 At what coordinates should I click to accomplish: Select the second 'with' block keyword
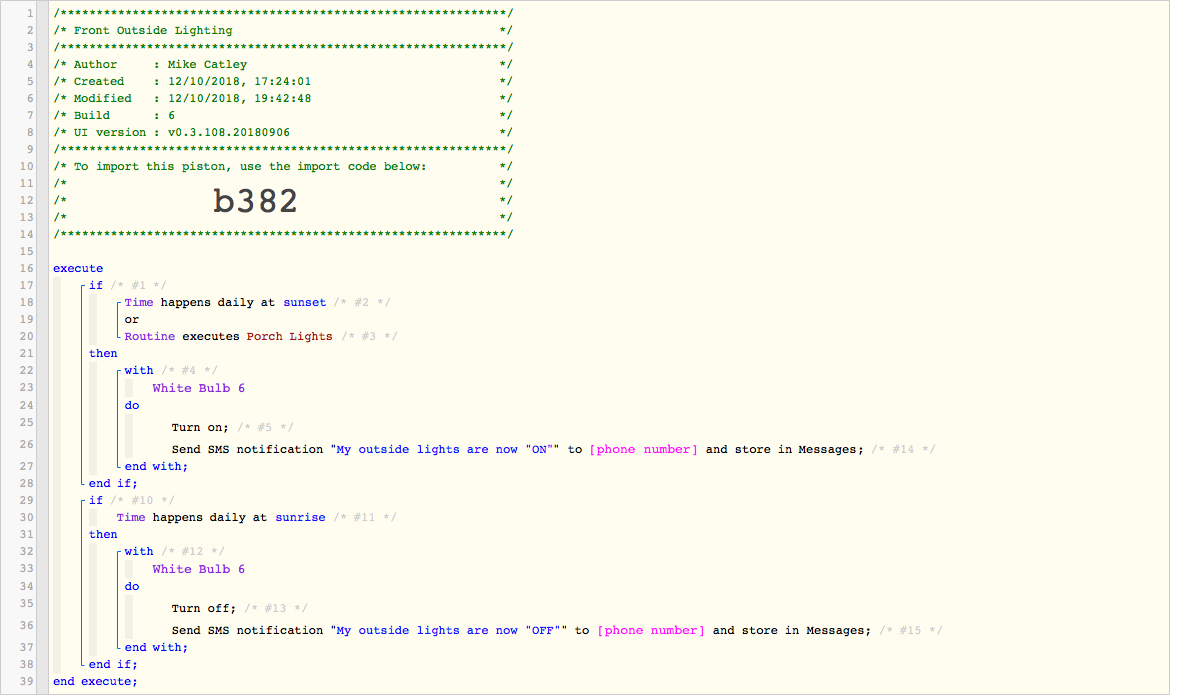tap(139, 551)
